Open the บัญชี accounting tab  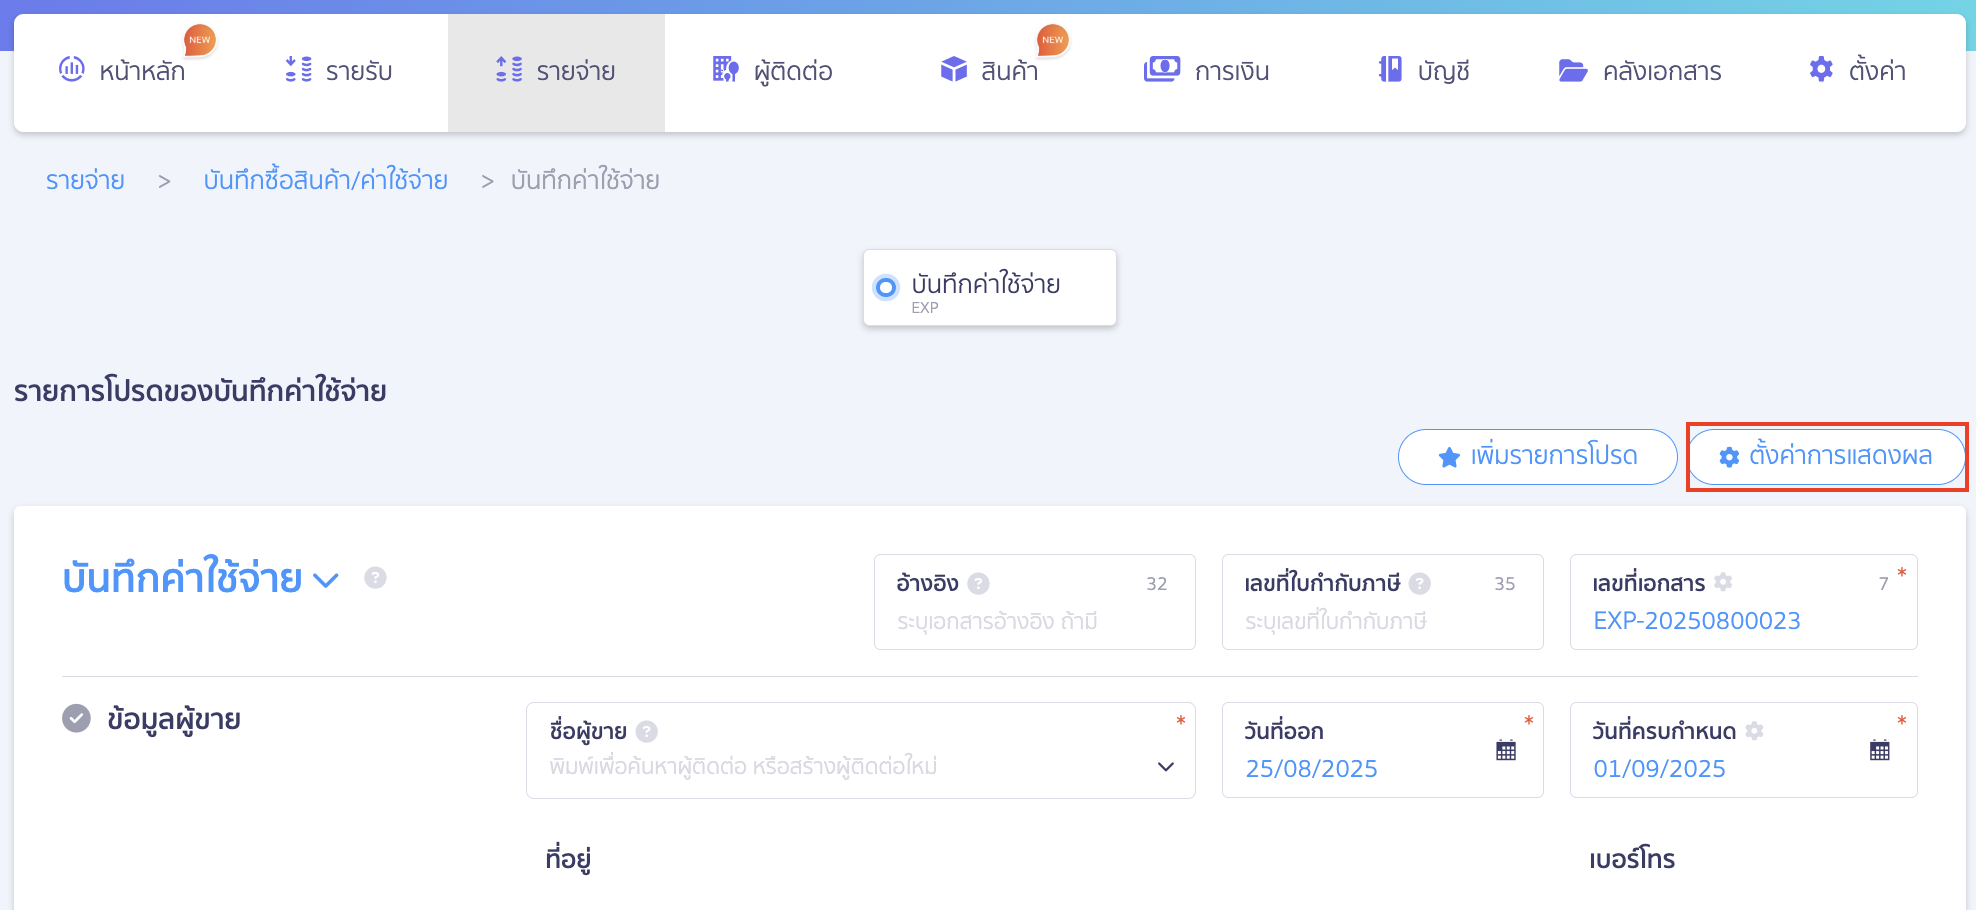[1424, 71]
